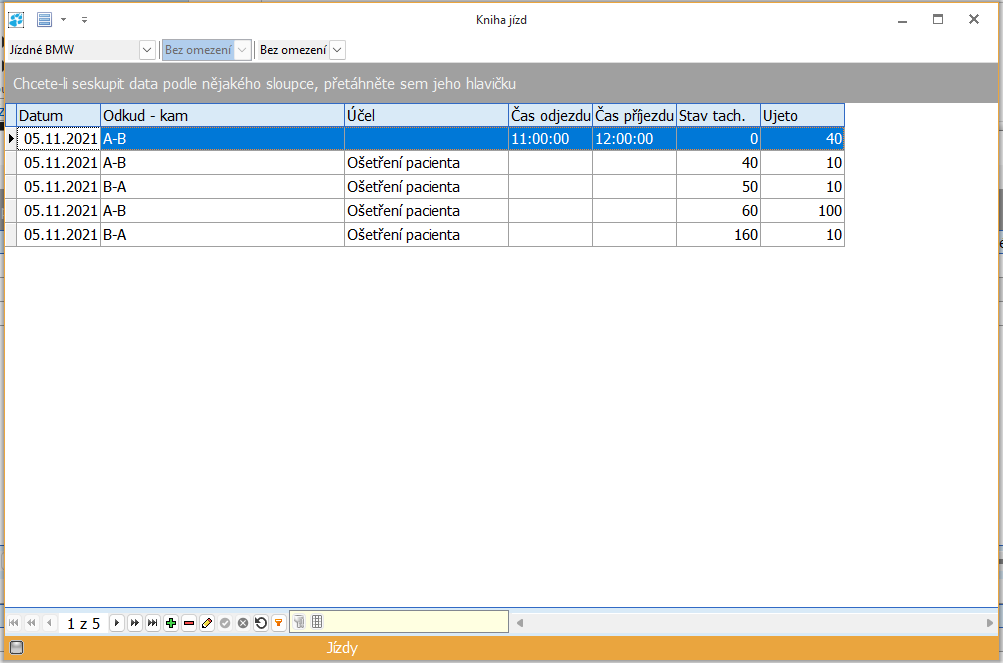Viewport: 1003px width, 663px height.
Task: Add a new trip record
Action: click(x=171, y=623)
